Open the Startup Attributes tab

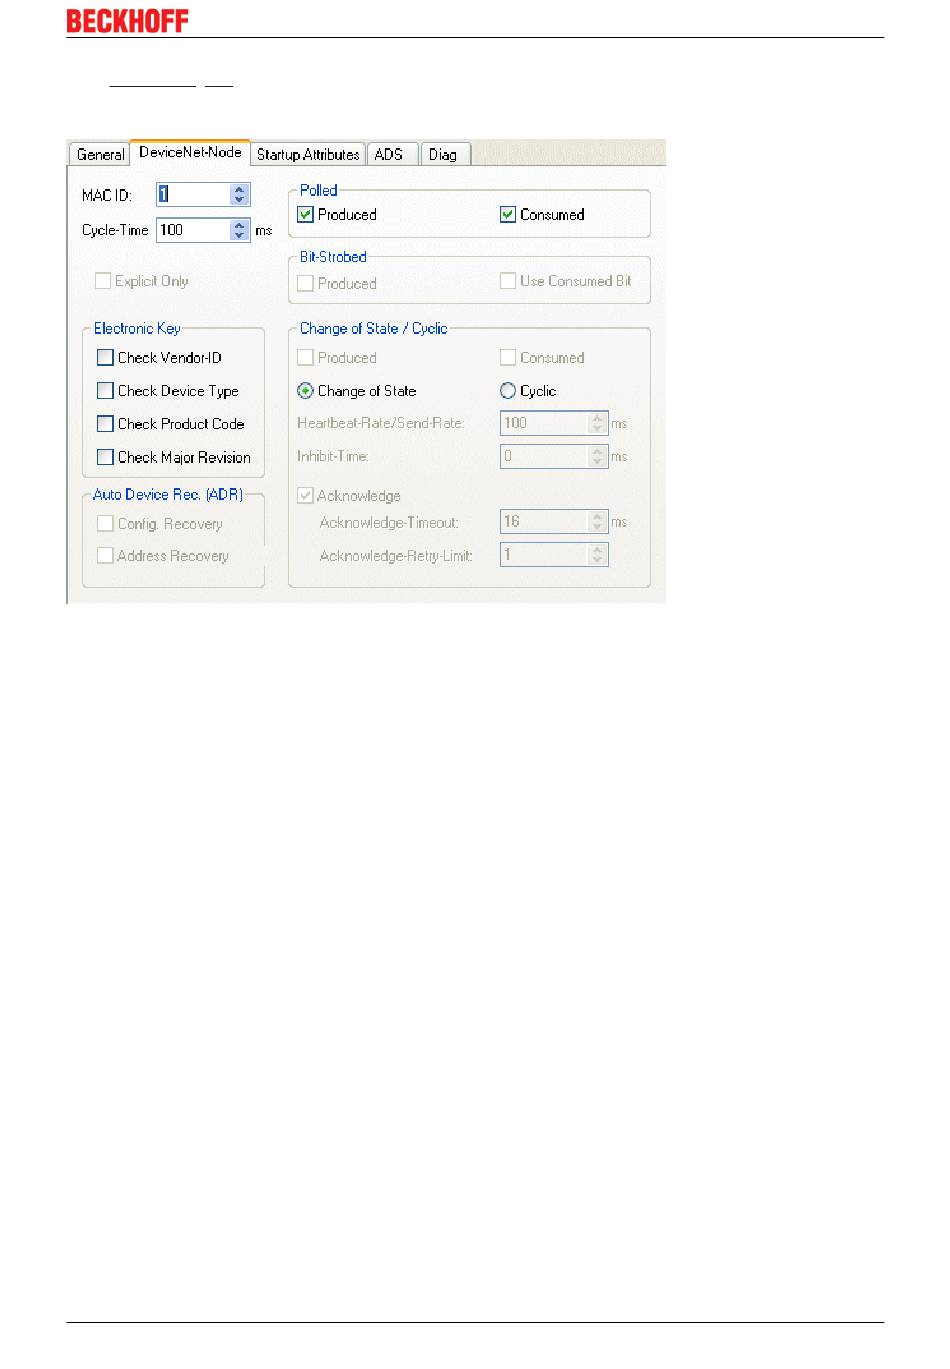click(307, 154)
